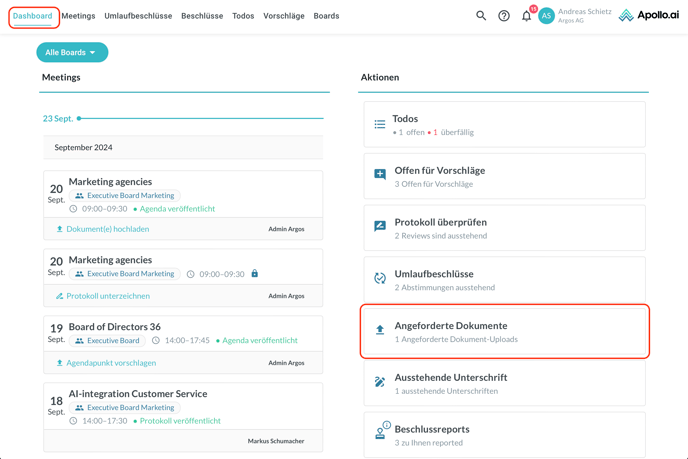
Task: Click the Todos list icon
Action: point(380,125)
